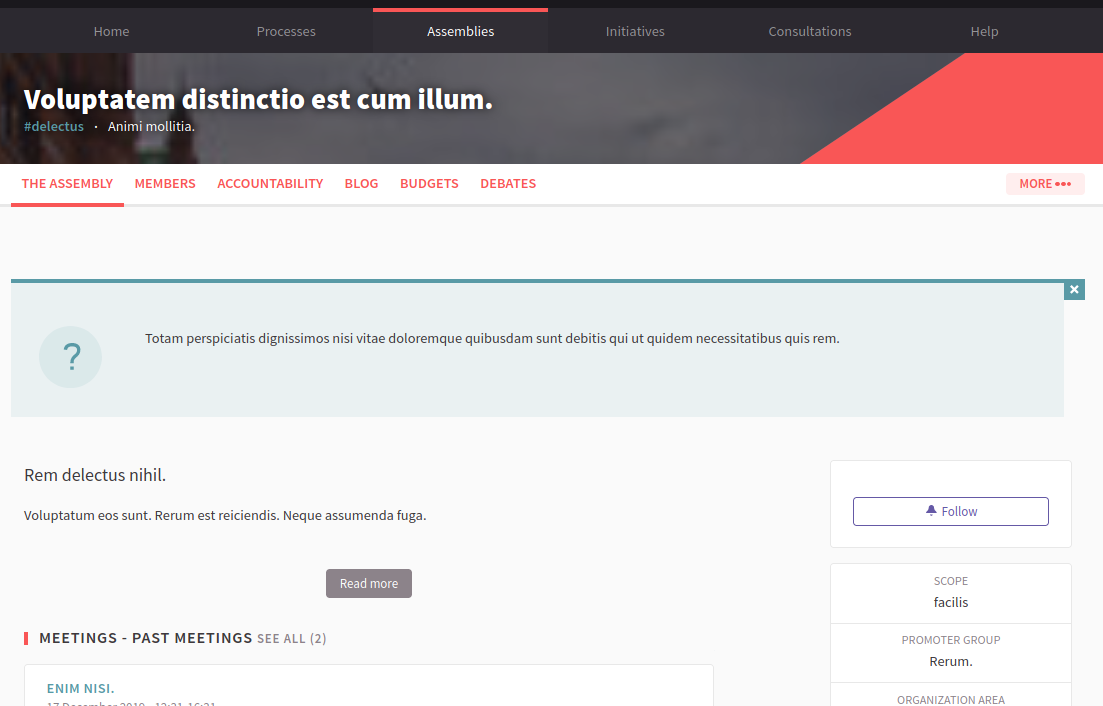
Task: Go to Processes in the top navigation
Action: [x=286, y=31]
